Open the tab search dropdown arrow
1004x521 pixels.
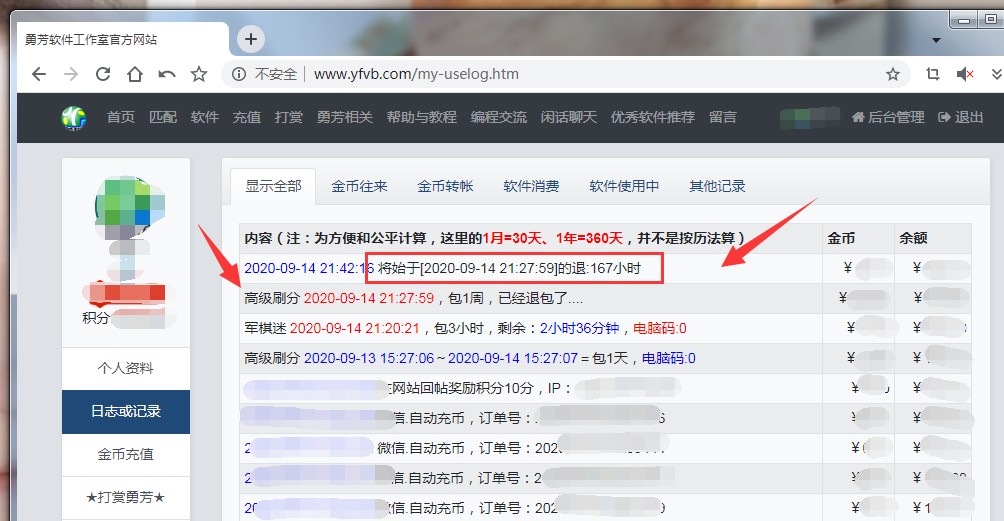point(937,40)
